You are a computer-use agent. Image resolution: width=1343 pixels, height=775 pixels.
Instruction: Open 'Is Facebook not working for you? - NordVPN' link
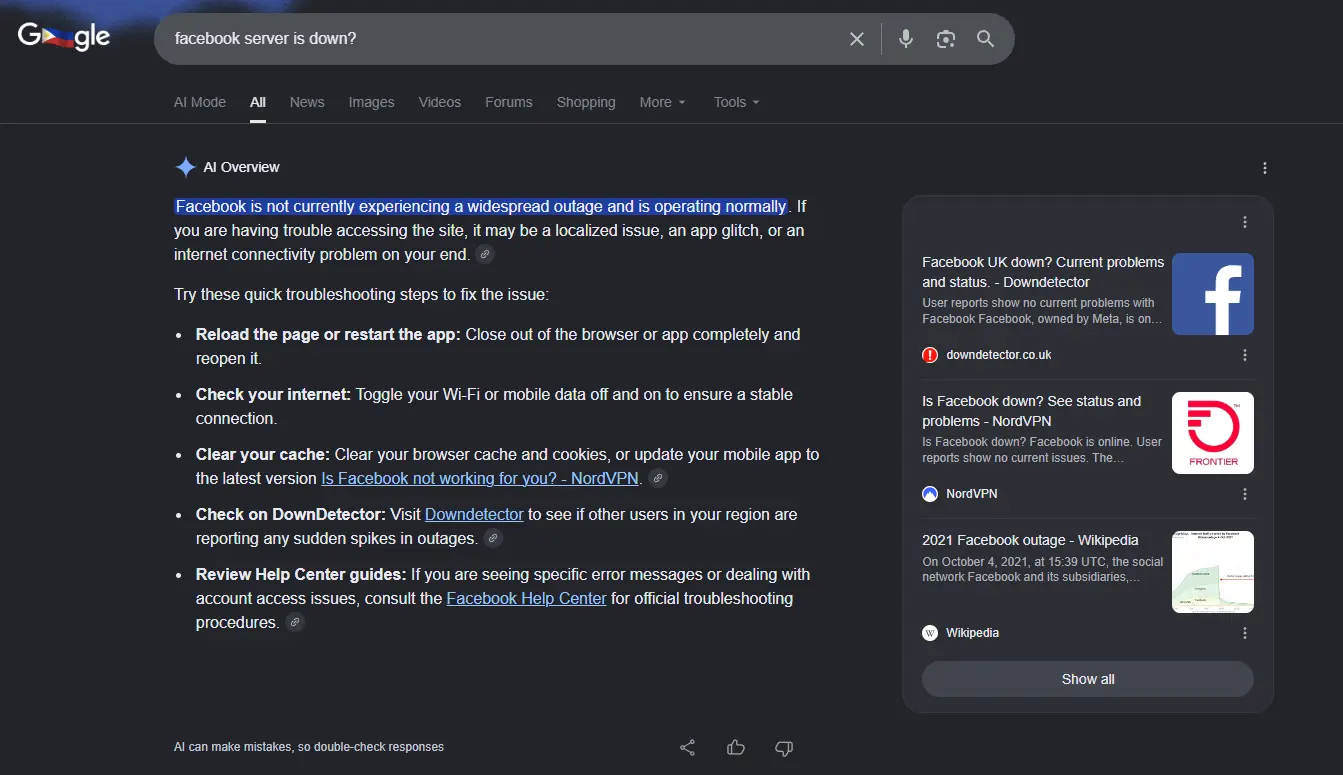tap(480, 479)
